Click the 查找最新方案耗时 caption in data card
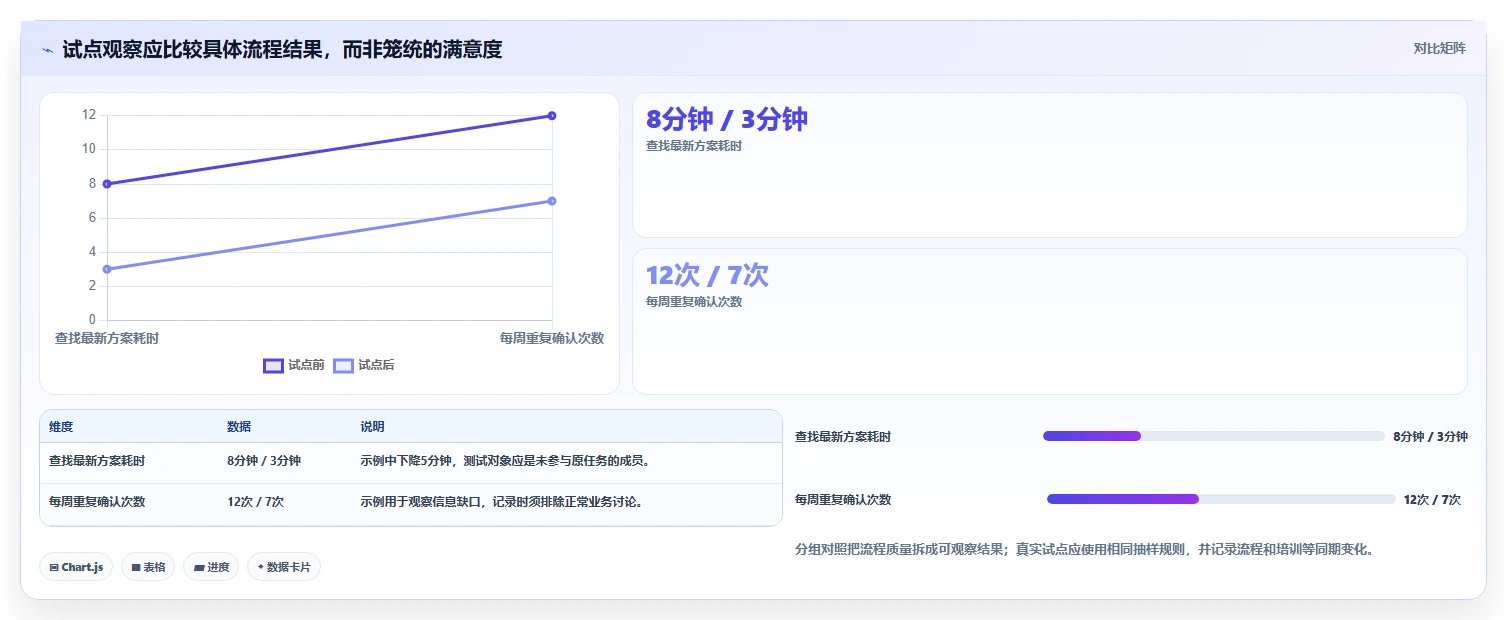The height and width of the screenshot is (620, 1507). tap(694, 146)
